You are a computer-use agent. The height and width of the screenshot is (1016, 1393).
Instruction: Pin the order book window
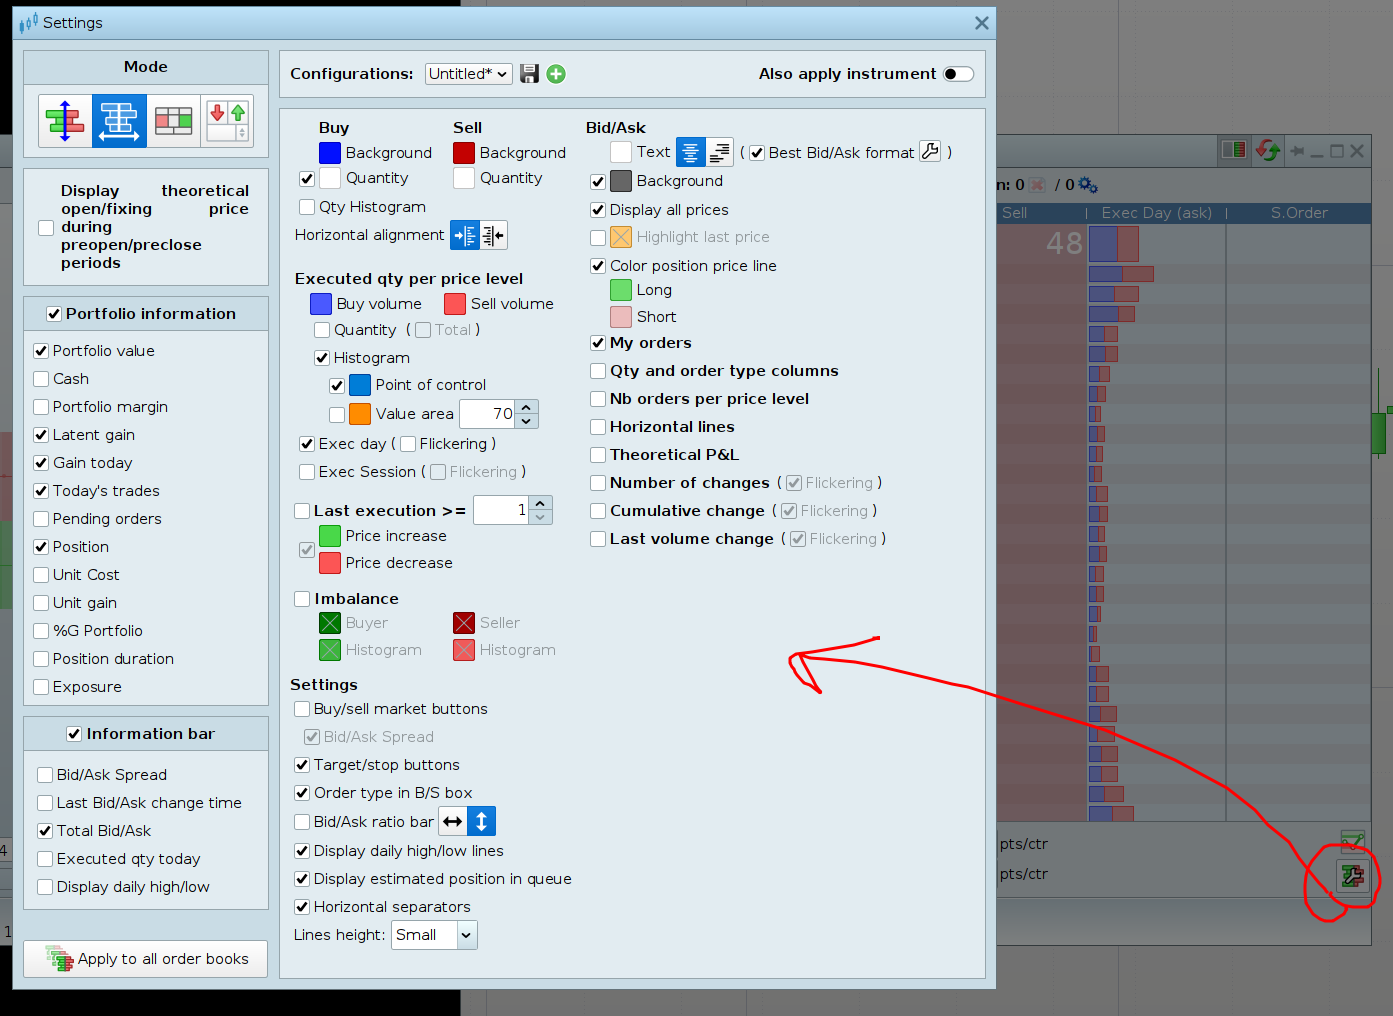1298,151
